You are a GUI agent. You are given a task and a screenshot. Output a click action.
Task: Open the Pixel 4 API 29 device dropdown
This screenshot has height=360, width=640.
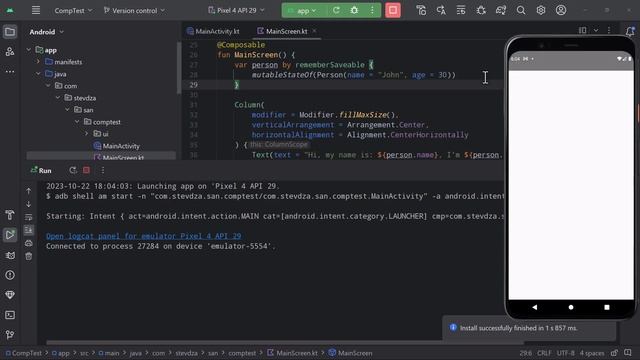pos(236,11)
